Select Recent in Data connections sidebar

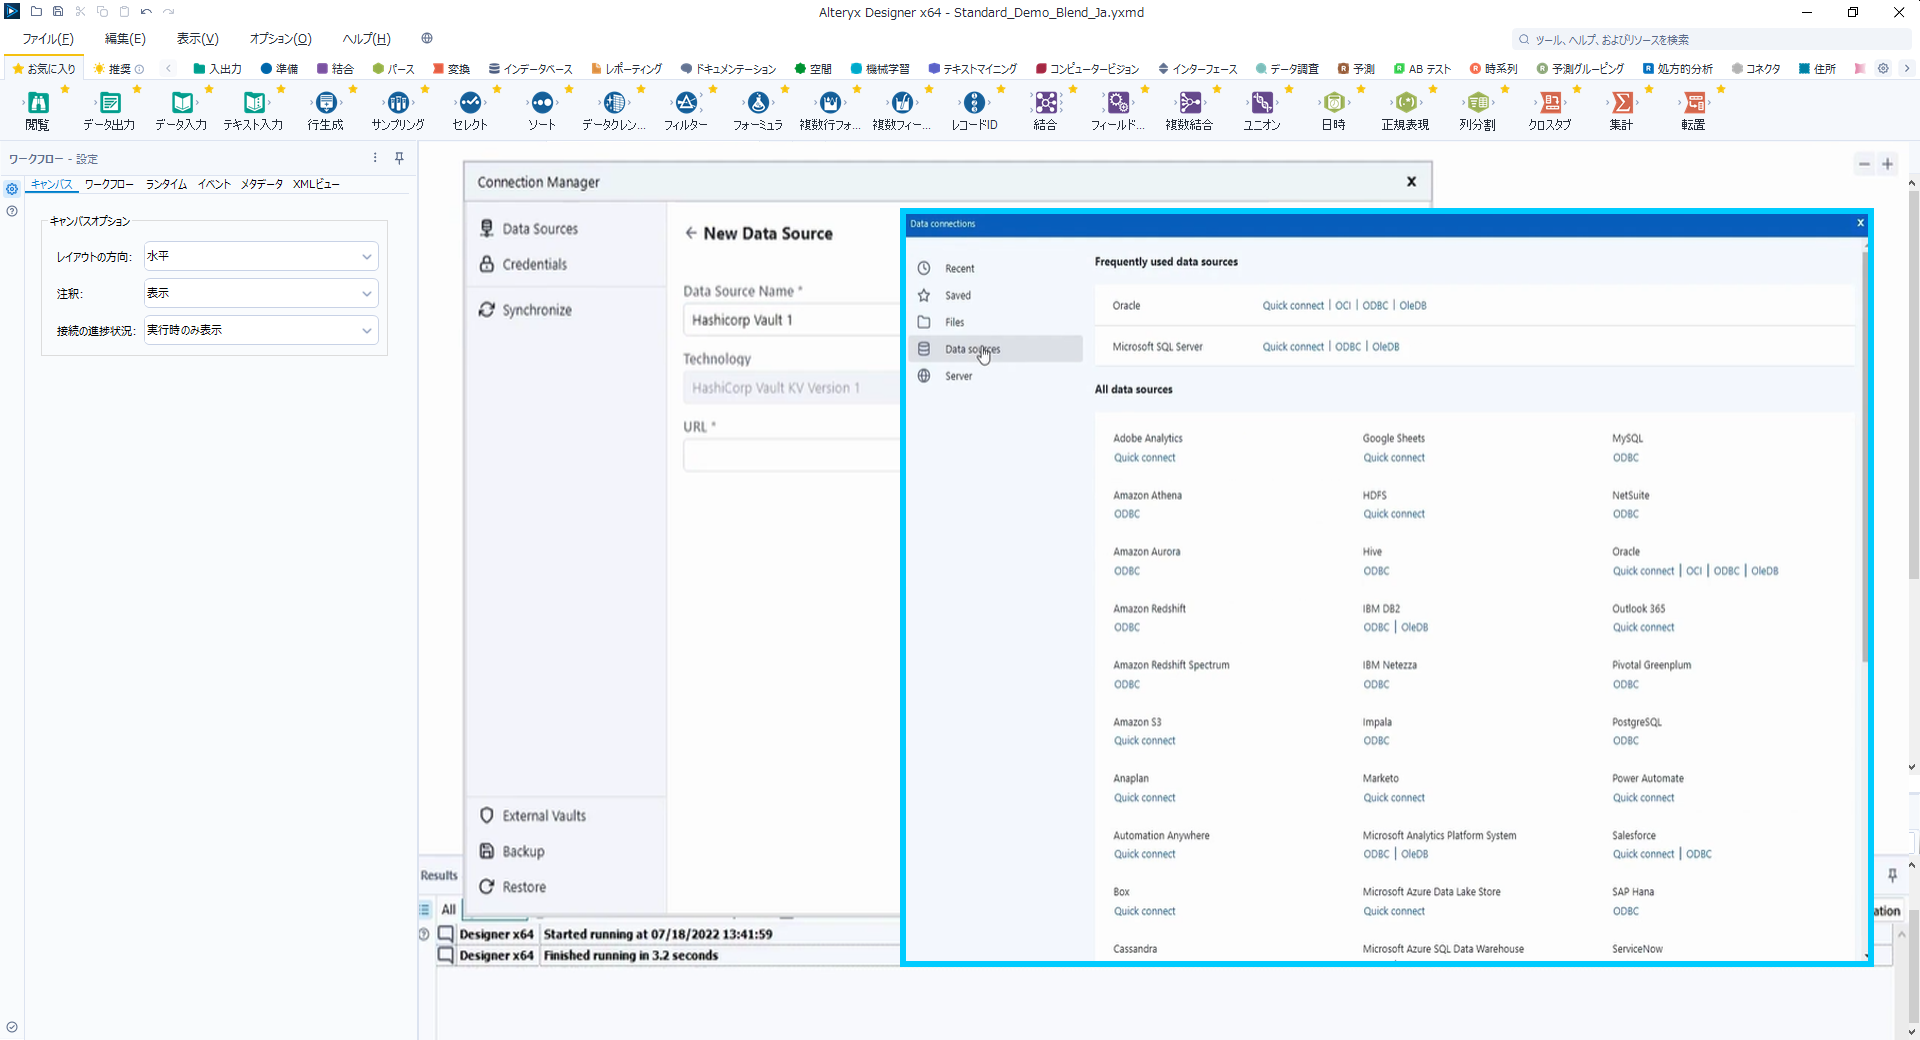pyautogui.click(x=996, y=268)
